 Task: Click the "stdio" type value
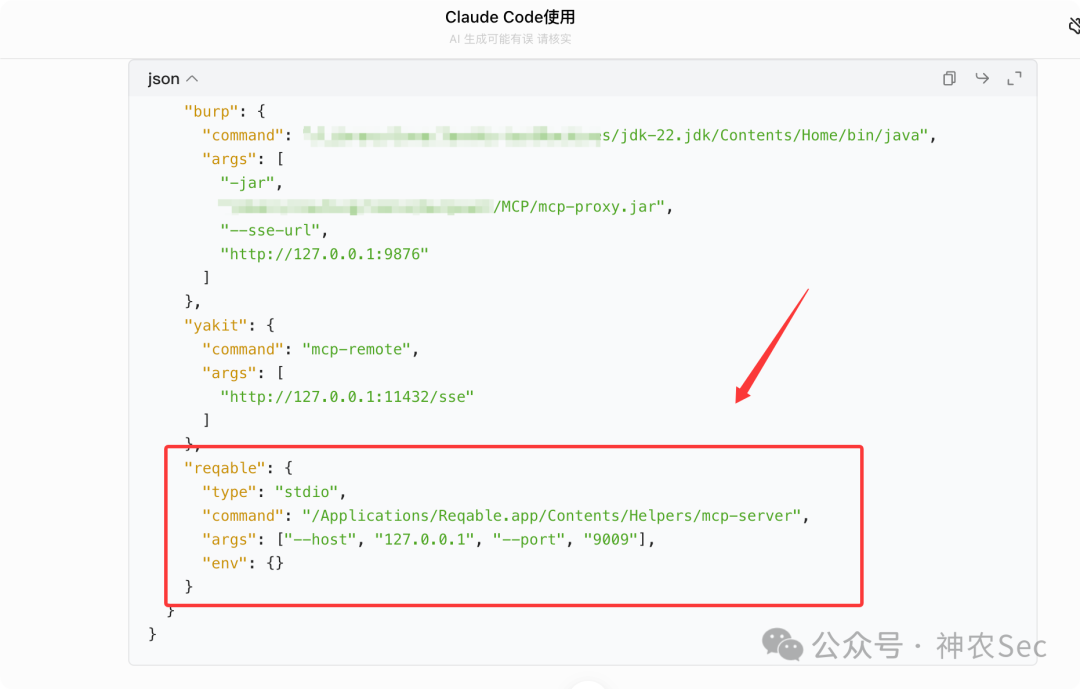(307, 492)
